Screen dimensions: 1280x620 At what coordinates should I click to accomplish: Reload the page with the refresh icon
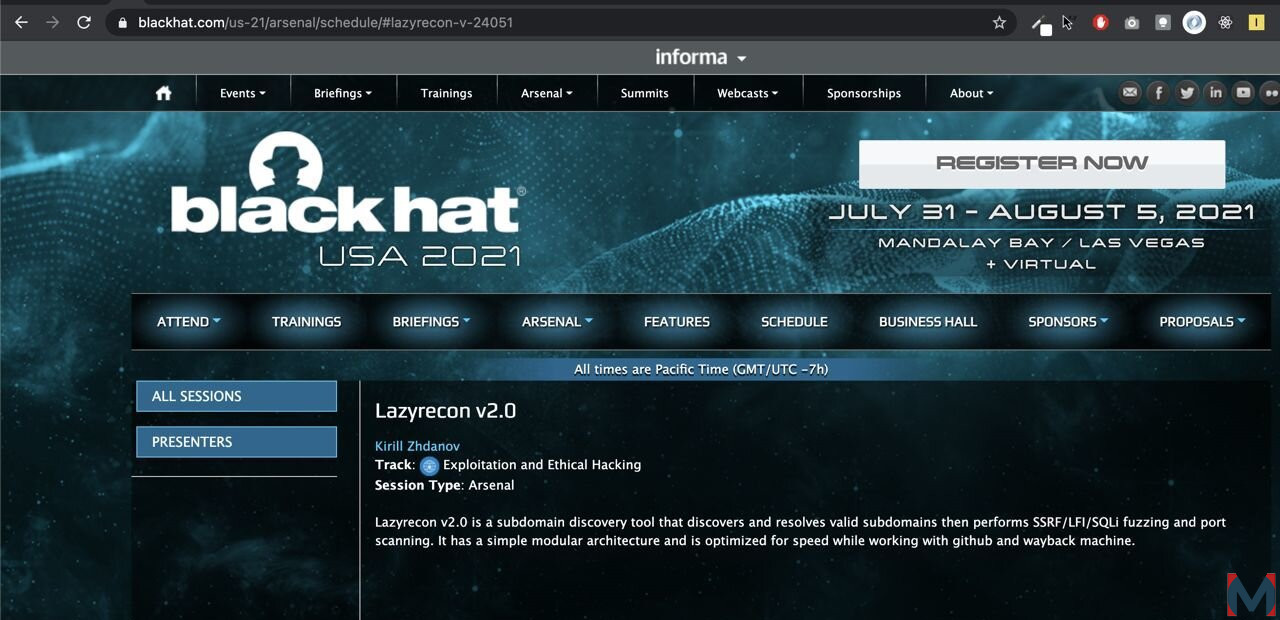pos(84,22)
